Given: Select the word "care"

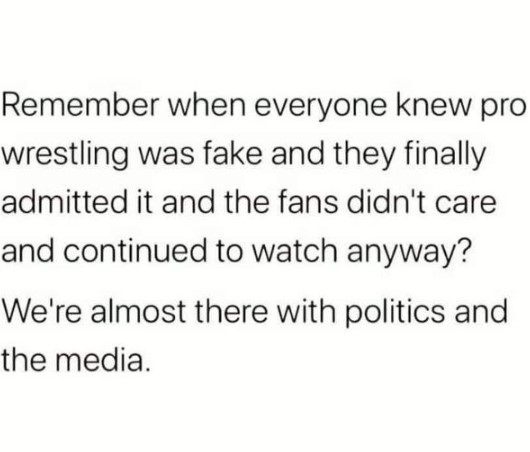Looking at the screenshot, I should coord(463,206).
